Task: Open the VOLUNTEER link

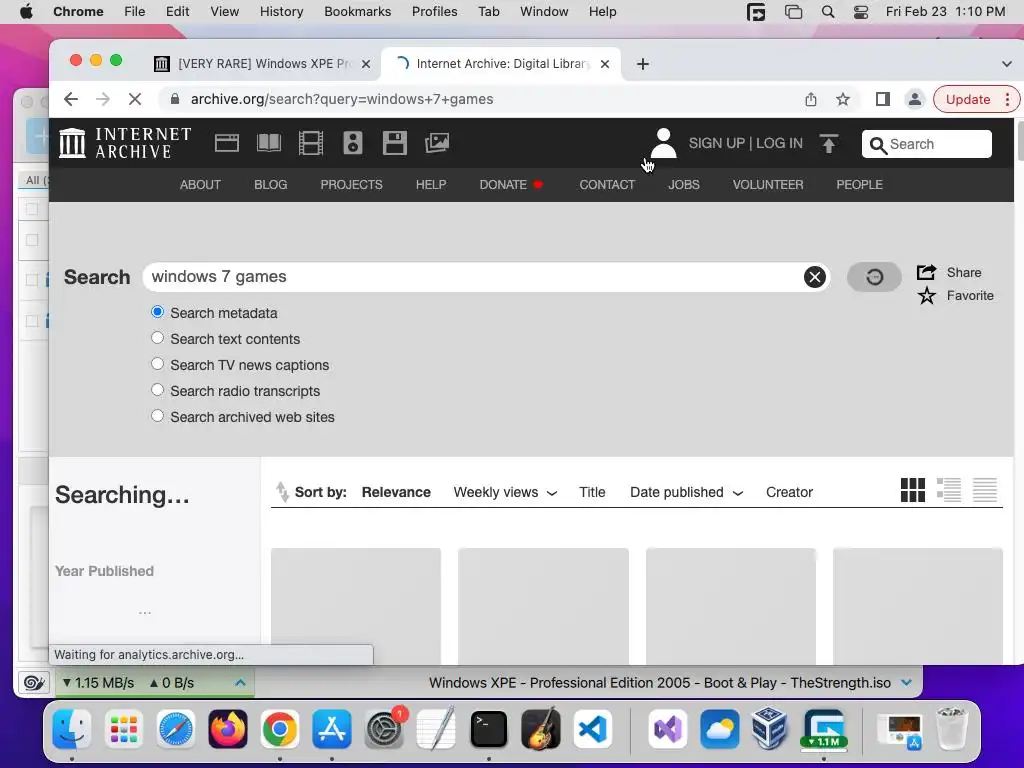Action: [x=768, y=185]
